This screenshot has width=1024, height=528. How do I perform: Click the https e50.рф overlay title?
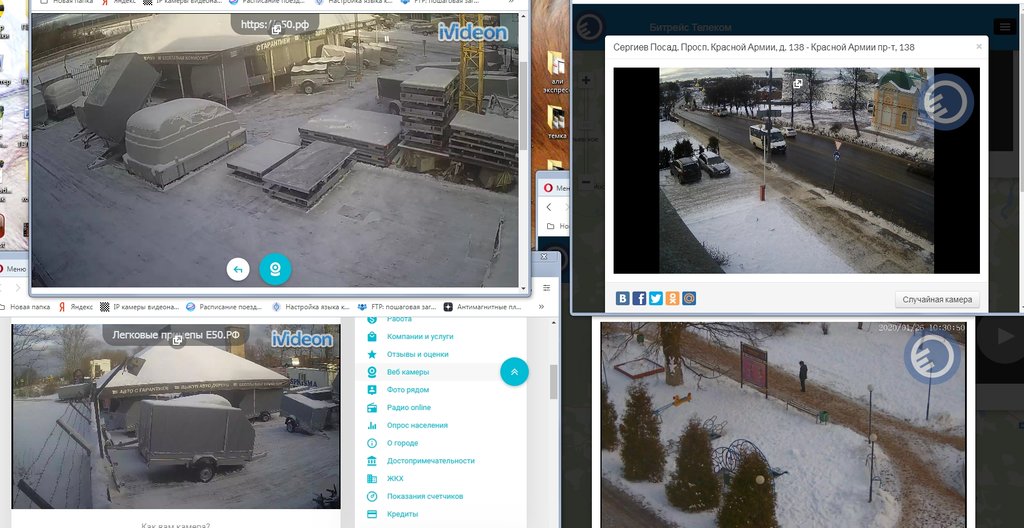pos(276,25)
